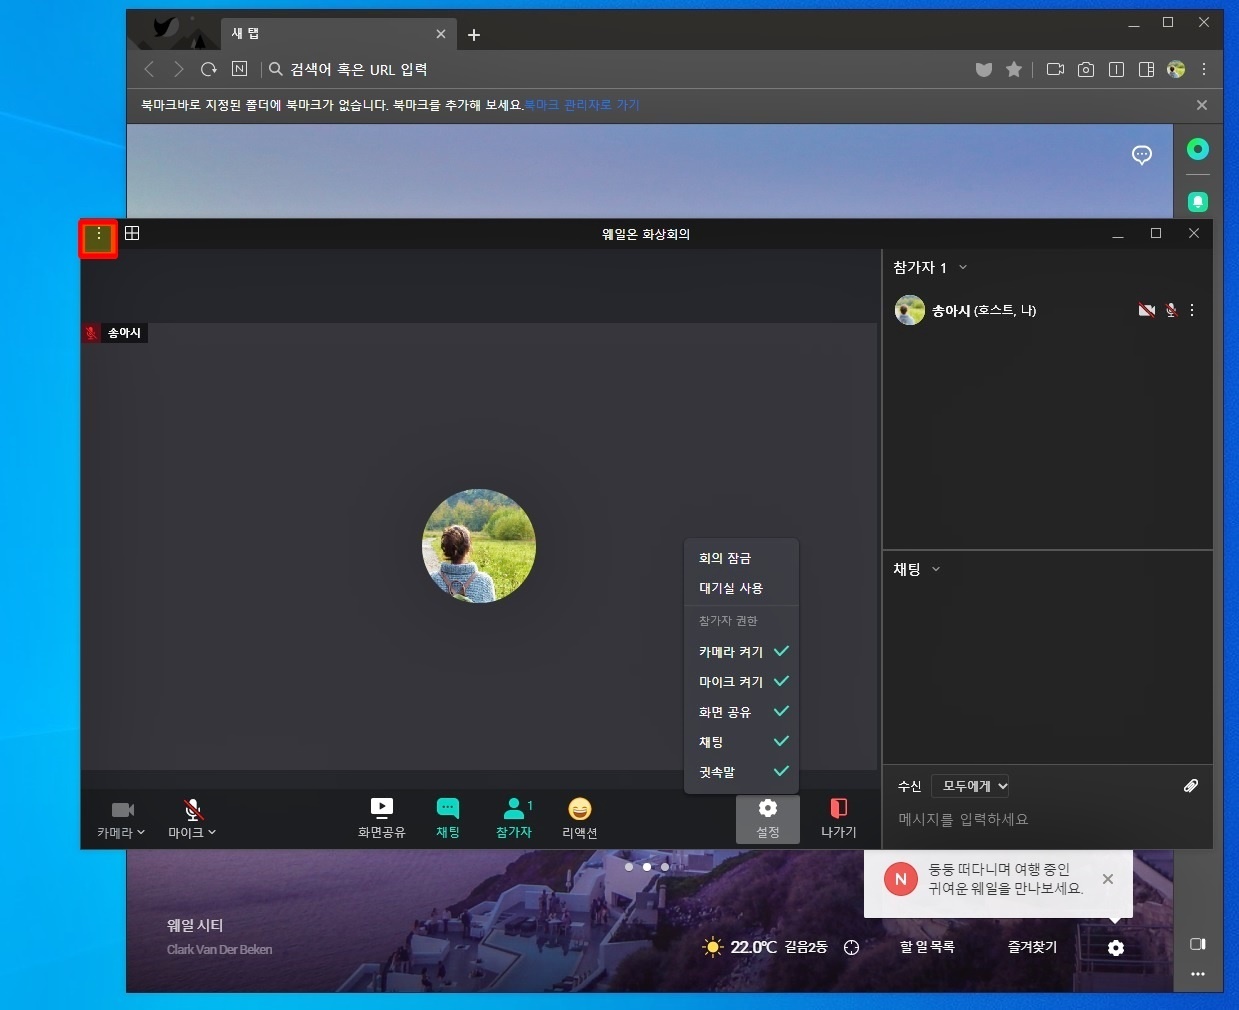Open the browser sidebar panel icon
Screen dimensions: 1239x1010
point(1146,69)
